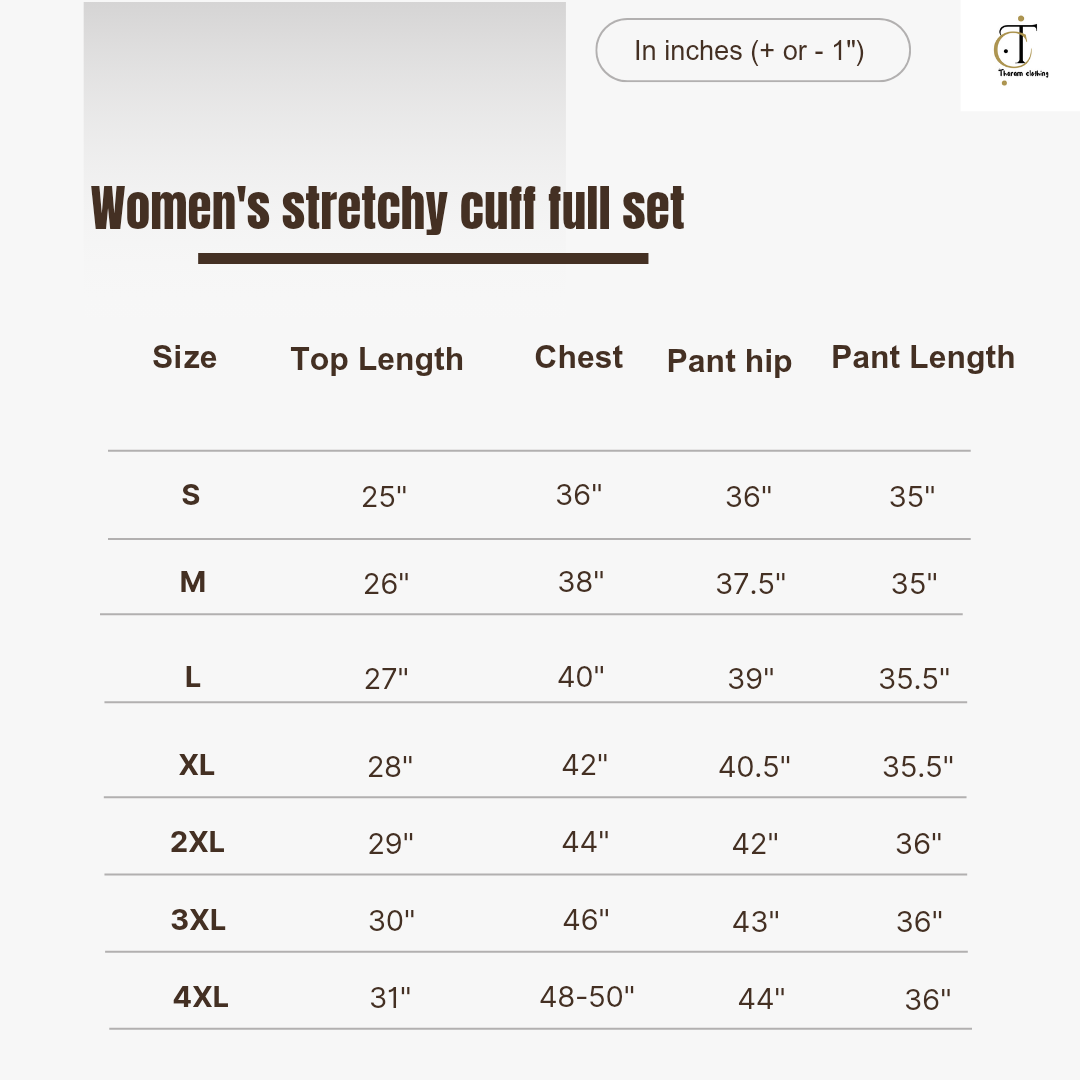This screenshot has width=1080, height=1080.
Task: Click the 2XL size row label
Action: click(x=197, y=842)
